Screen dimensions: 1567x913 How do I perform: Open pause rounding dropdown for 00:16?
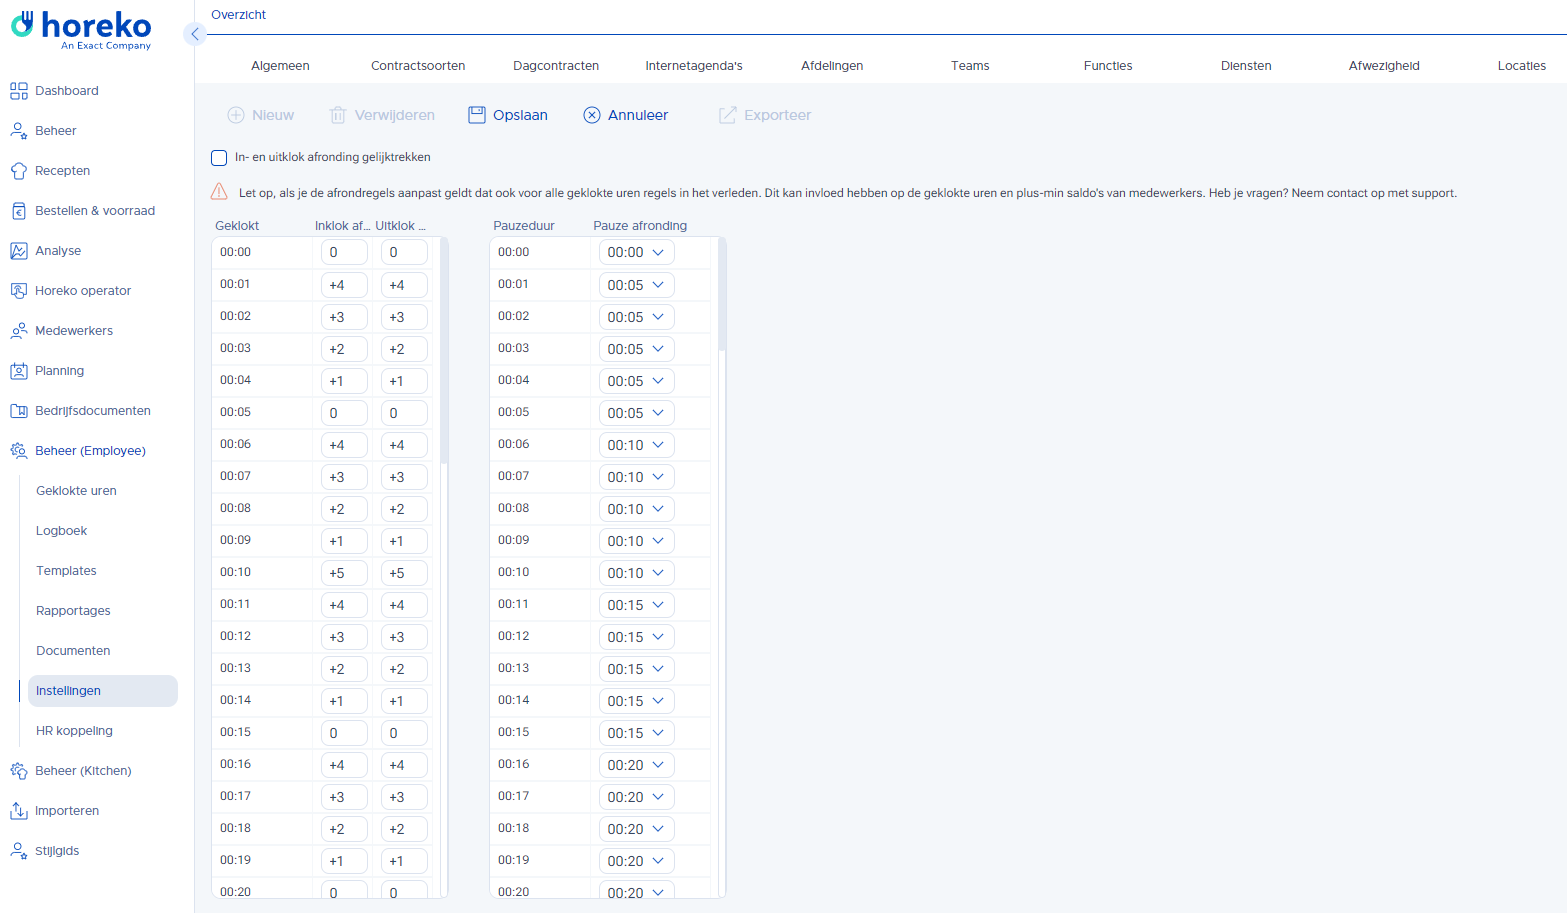636,765
